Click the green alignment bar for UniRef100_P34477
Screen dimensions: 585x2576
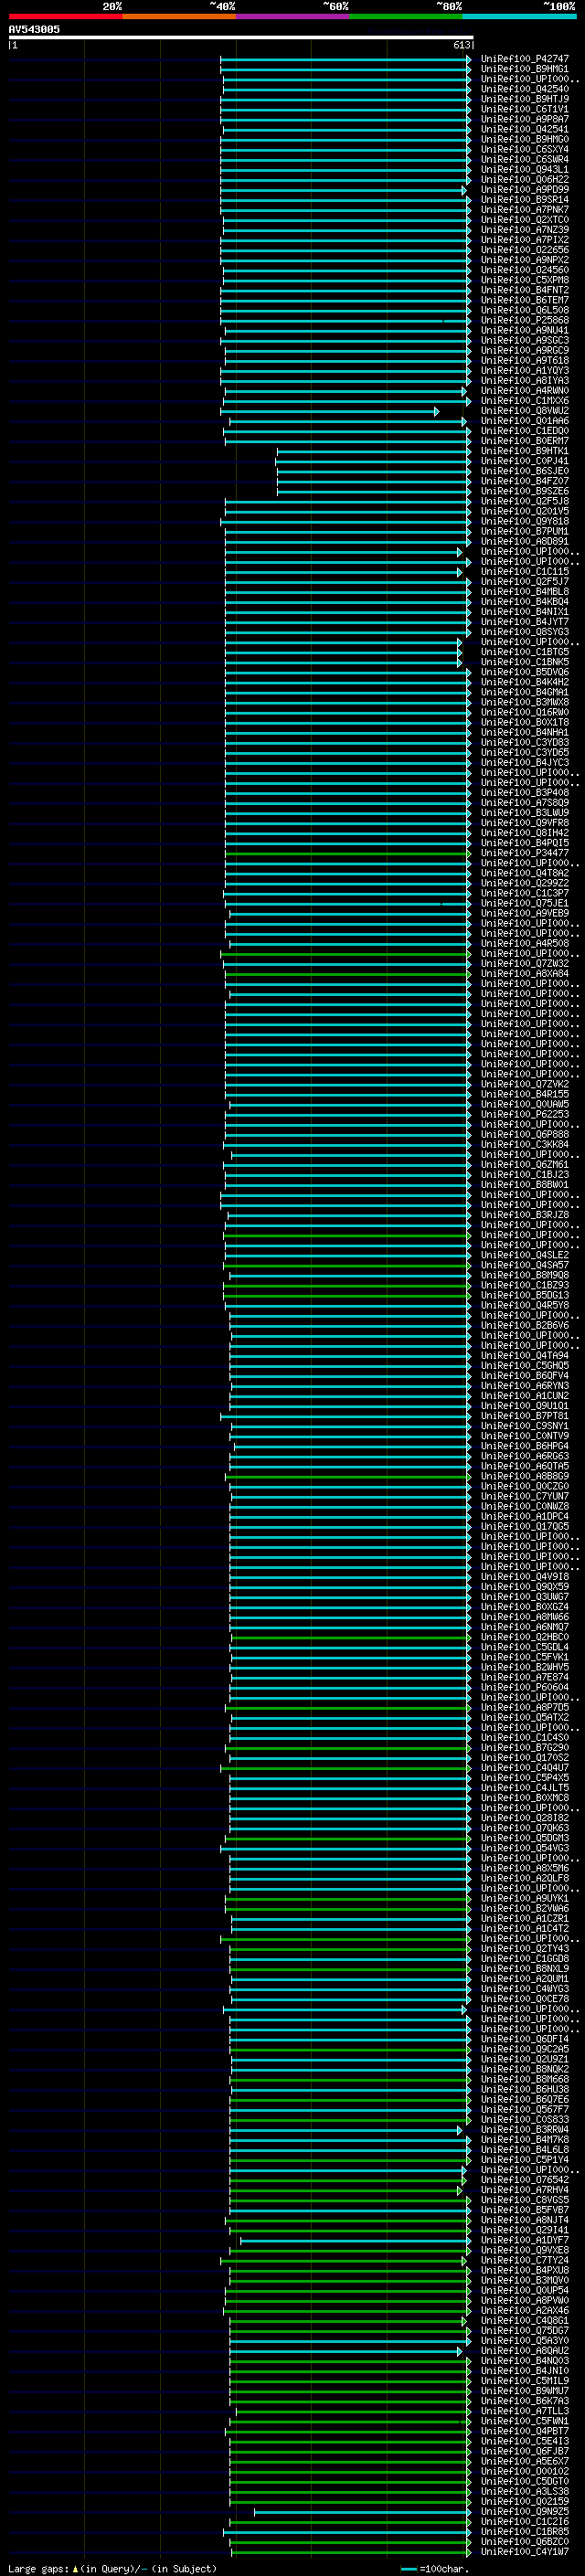(347, 854)
